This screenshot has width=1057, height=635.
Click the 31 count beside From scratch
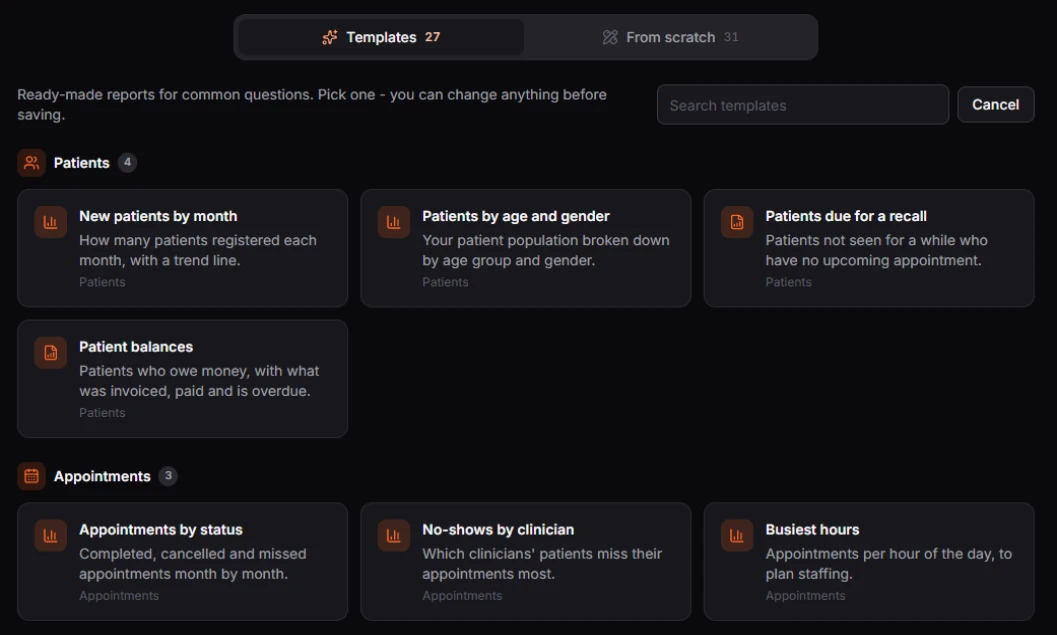[731, 37]
